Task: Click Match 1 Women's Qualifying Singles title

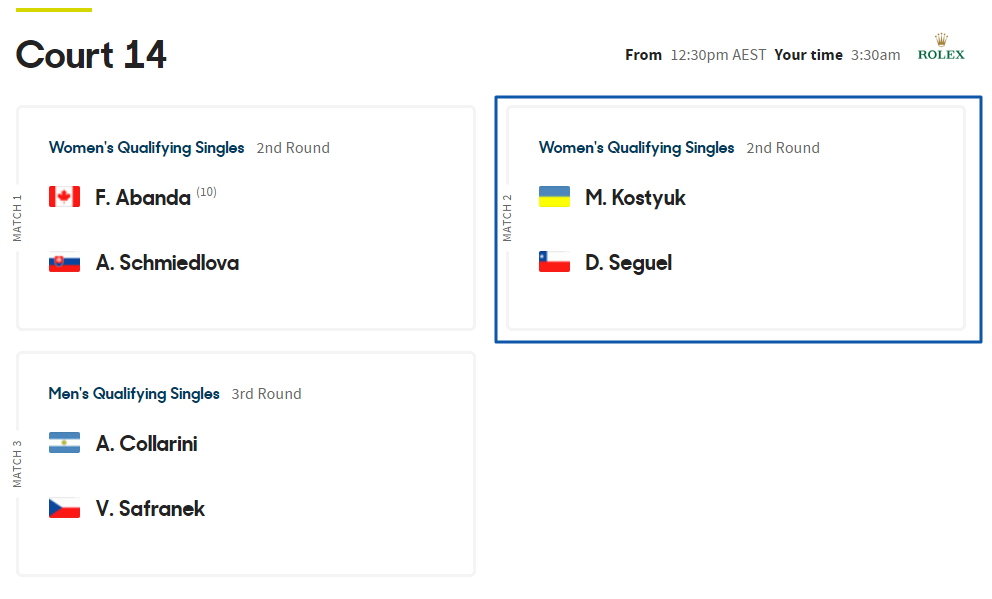Action: (x=146, y=148)
